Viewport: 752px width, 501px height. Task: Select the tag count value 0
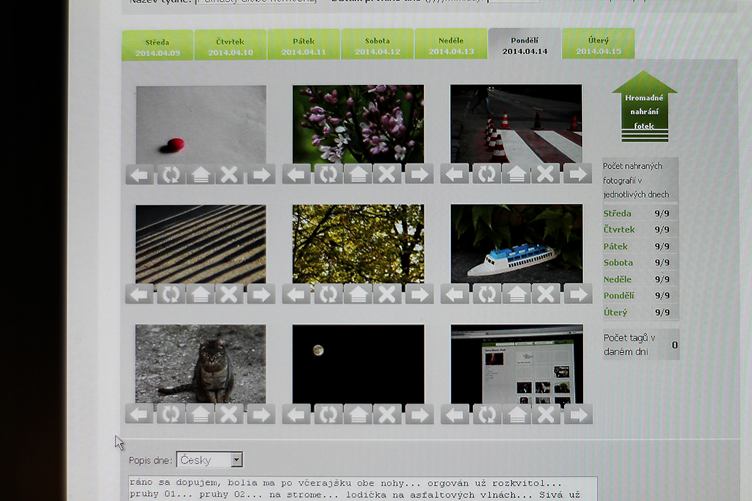(674, 345)
